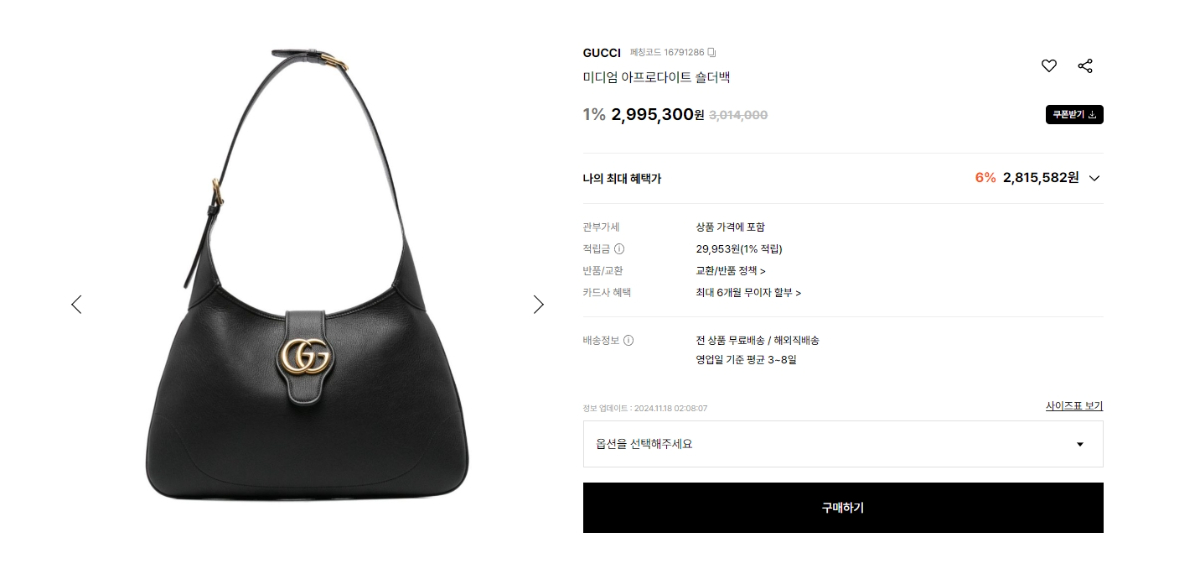Click the 6% 2,815,582원 benefit price
This screenshot has height=569, width=1200.
[x=1027, y=178]
